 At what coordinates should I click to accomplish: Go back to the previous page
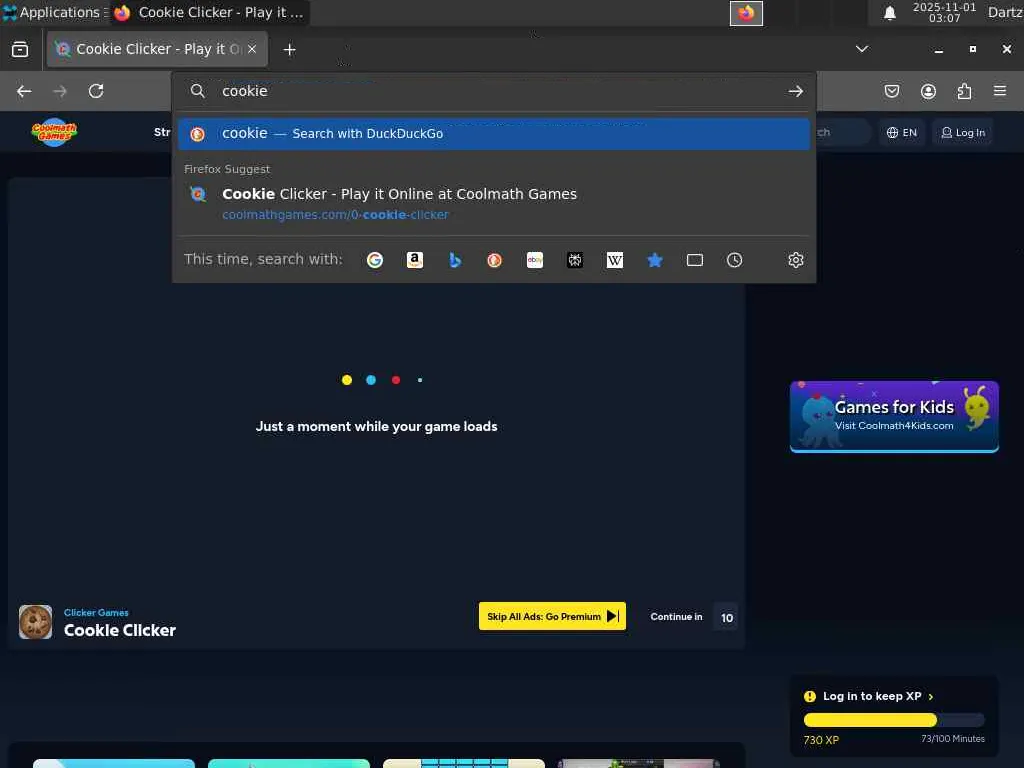pos(24,91)
